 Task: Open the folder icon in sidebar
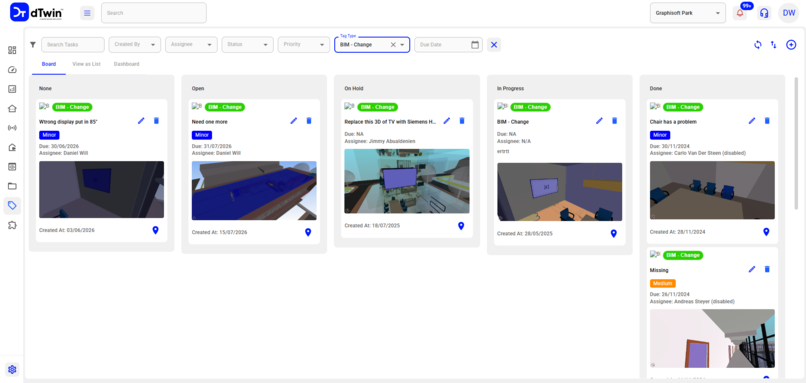coord(12,186)
